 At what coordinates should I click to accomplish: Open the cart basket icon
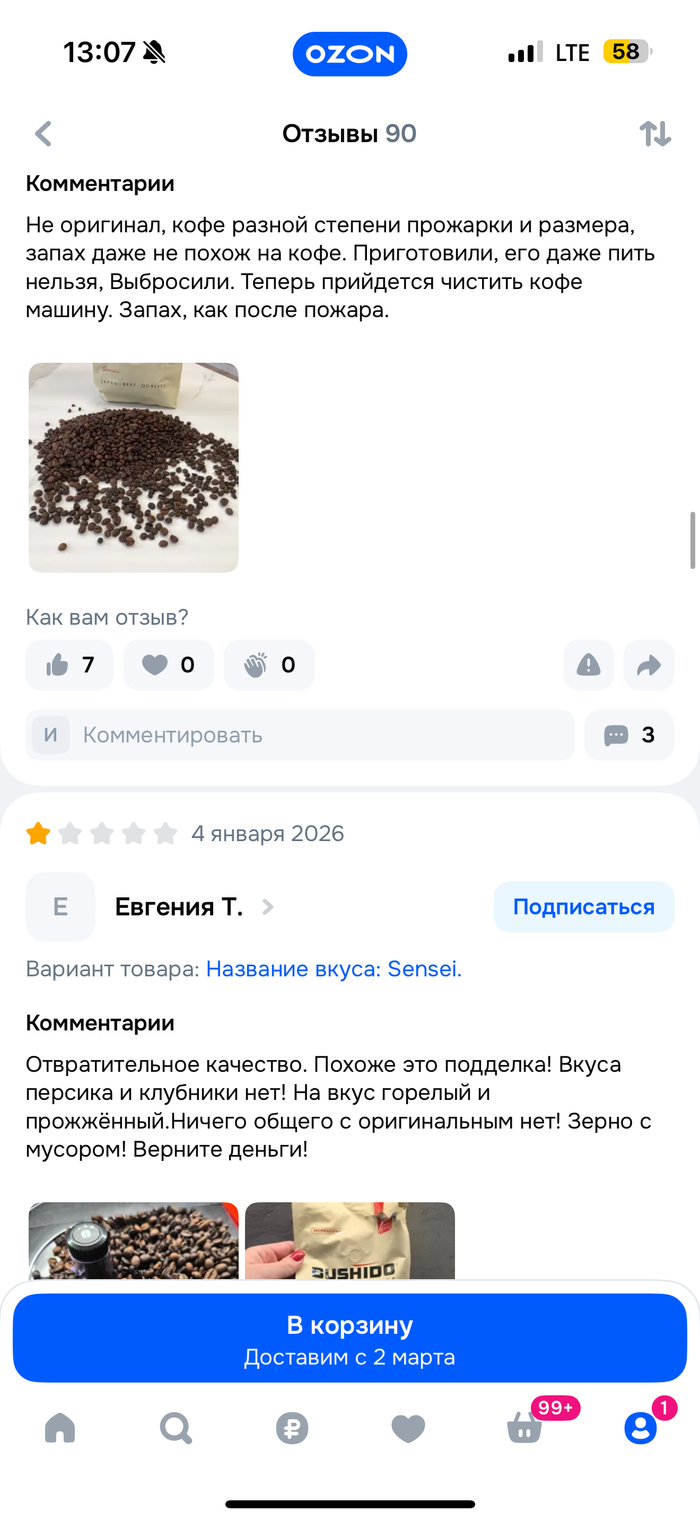[x=525, y=1428]
